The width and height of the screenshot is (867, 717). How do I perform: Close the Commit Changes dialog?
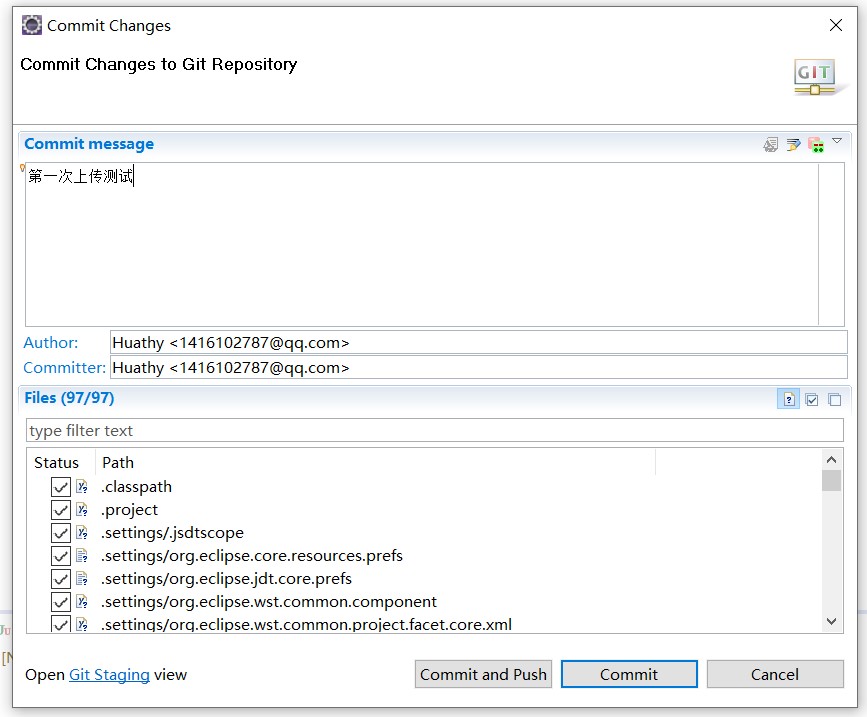(835, 25)
